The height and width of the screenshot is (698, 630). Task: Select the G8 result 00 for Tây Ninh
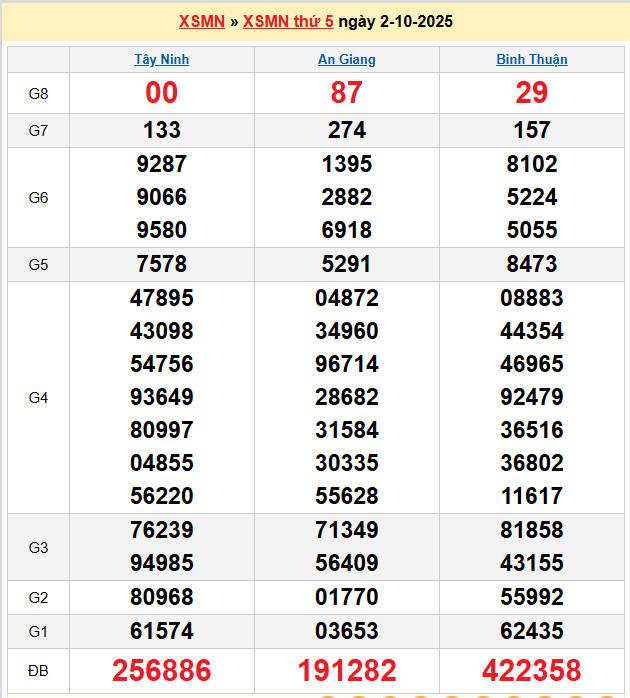[162, 93]
